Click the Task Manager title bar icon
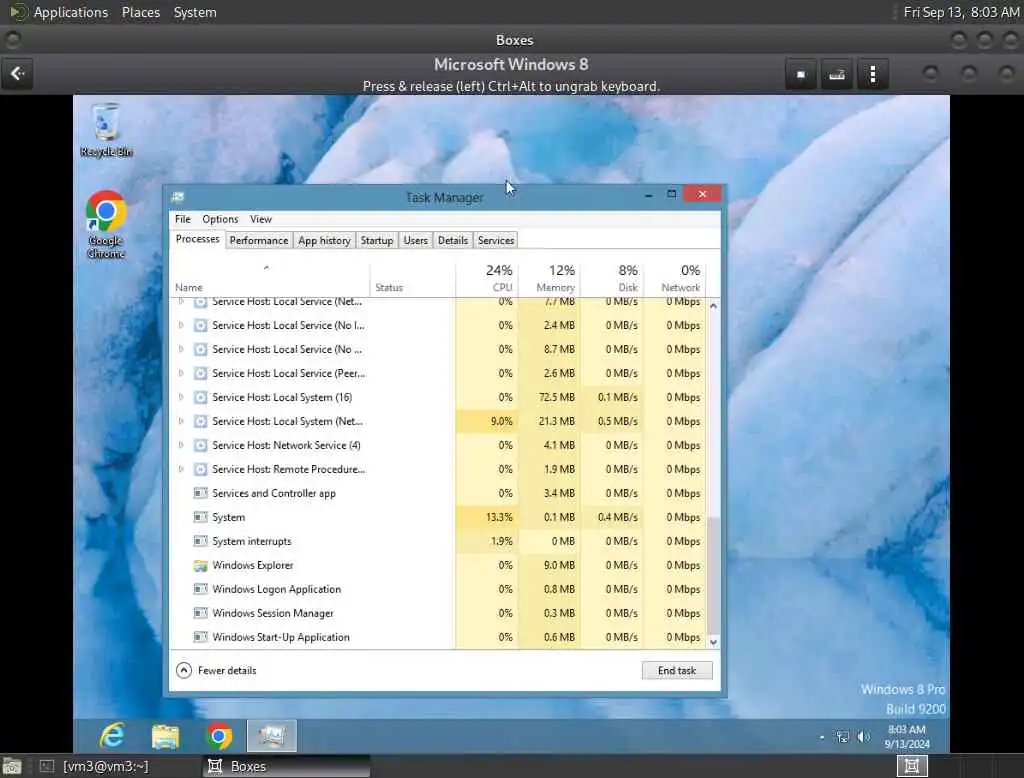This screenshot has width=1024, height=778. pos(178,197)
